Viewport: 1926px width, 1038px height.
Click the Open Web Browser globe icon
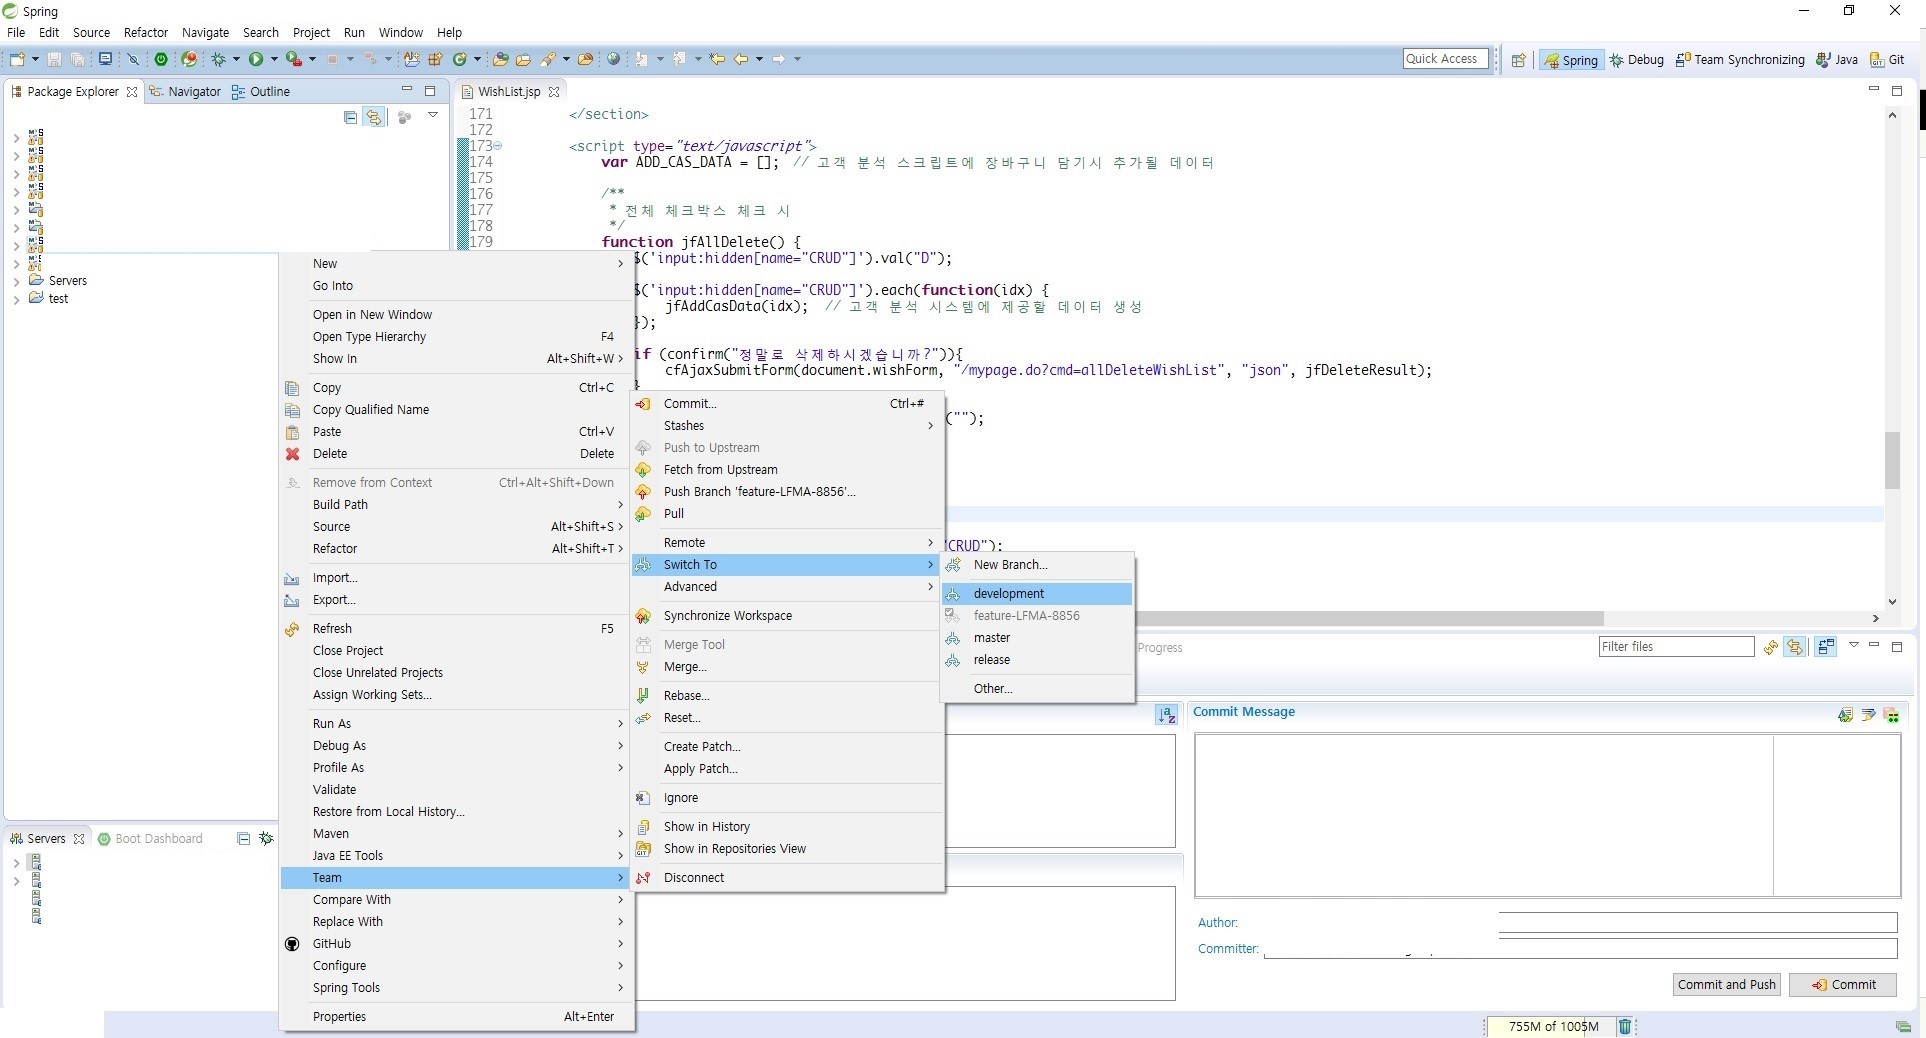tap(613, 59)
